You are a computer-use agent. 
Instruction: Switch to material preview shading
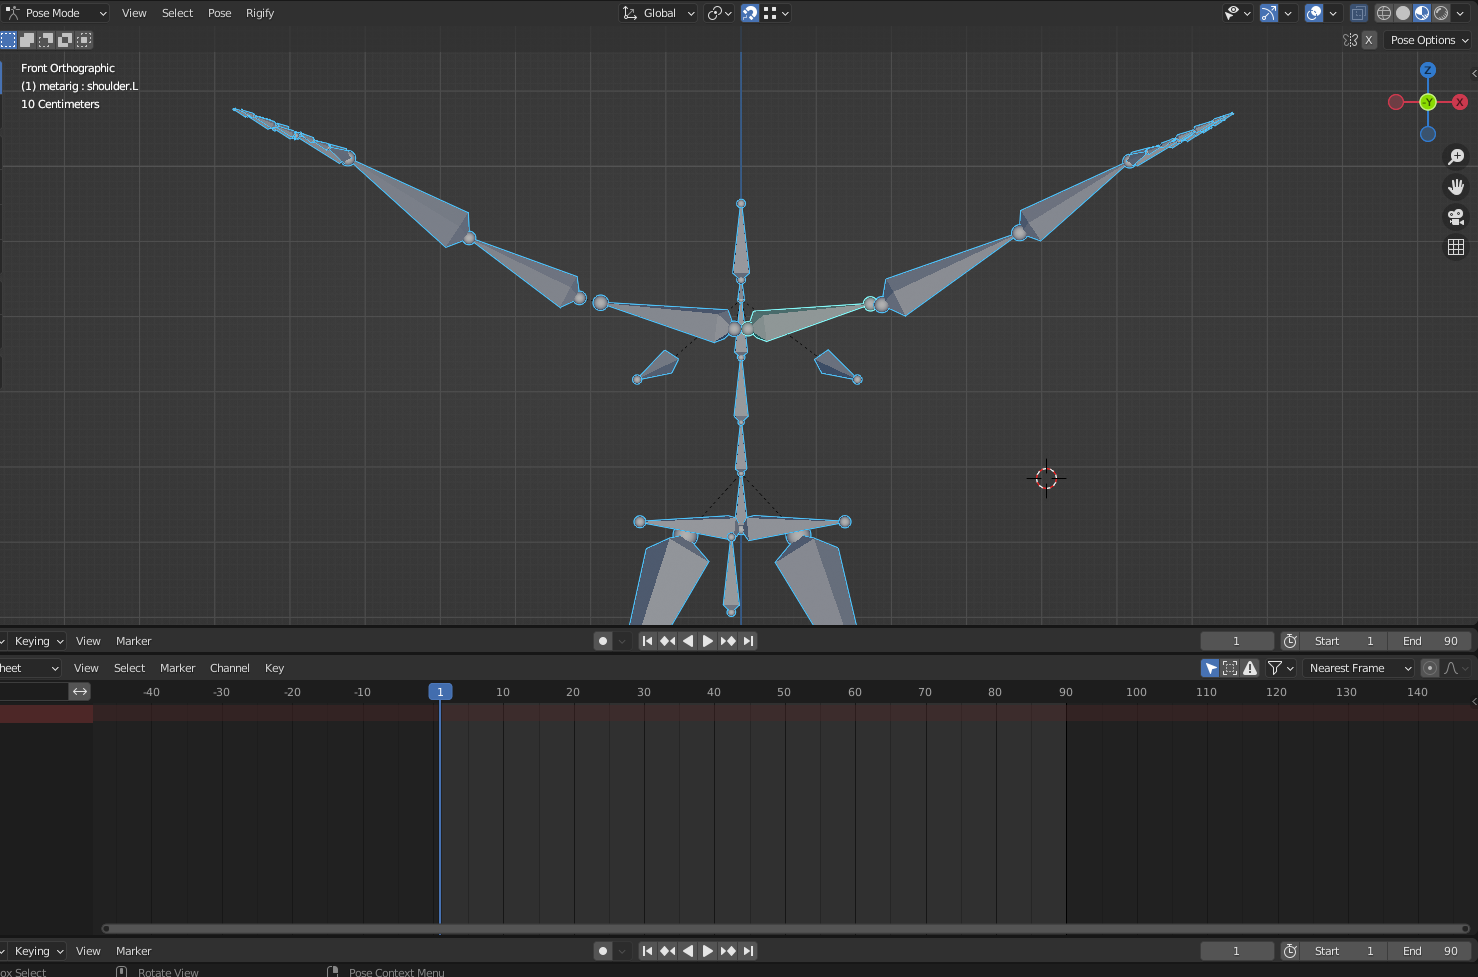1422,13
